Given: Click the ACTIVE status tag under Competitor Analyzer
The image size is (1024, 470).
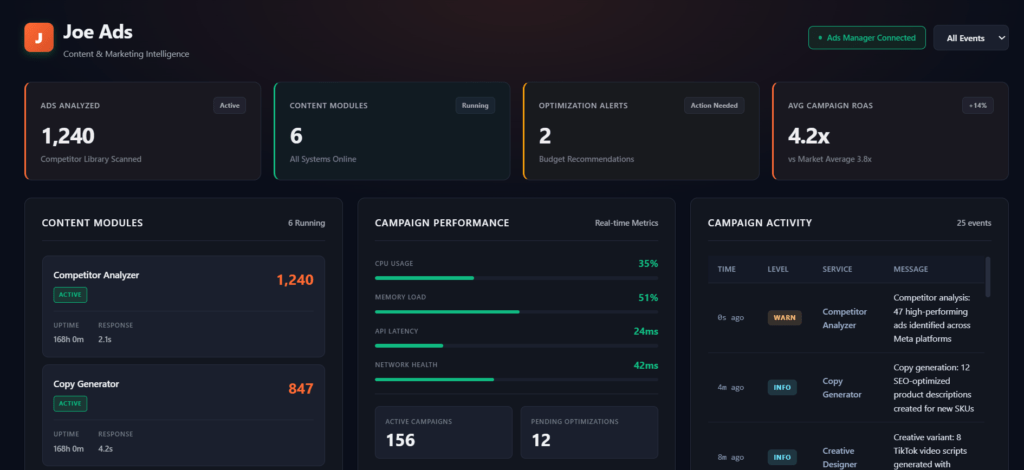Looking at the screenshot, I should [70, 295].
